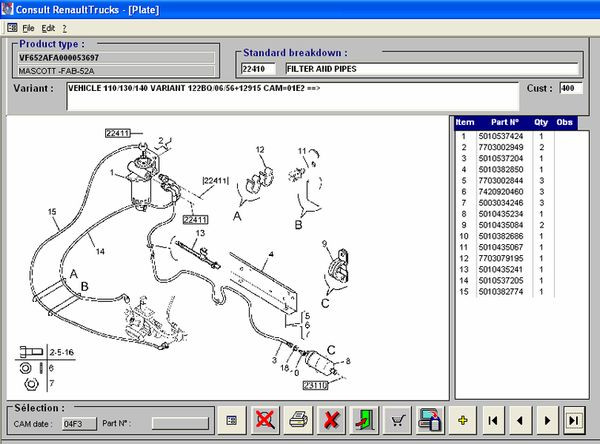Click the shopping cart icon
Viewport: 600px width, 444px height.
(x=397, y=420)
